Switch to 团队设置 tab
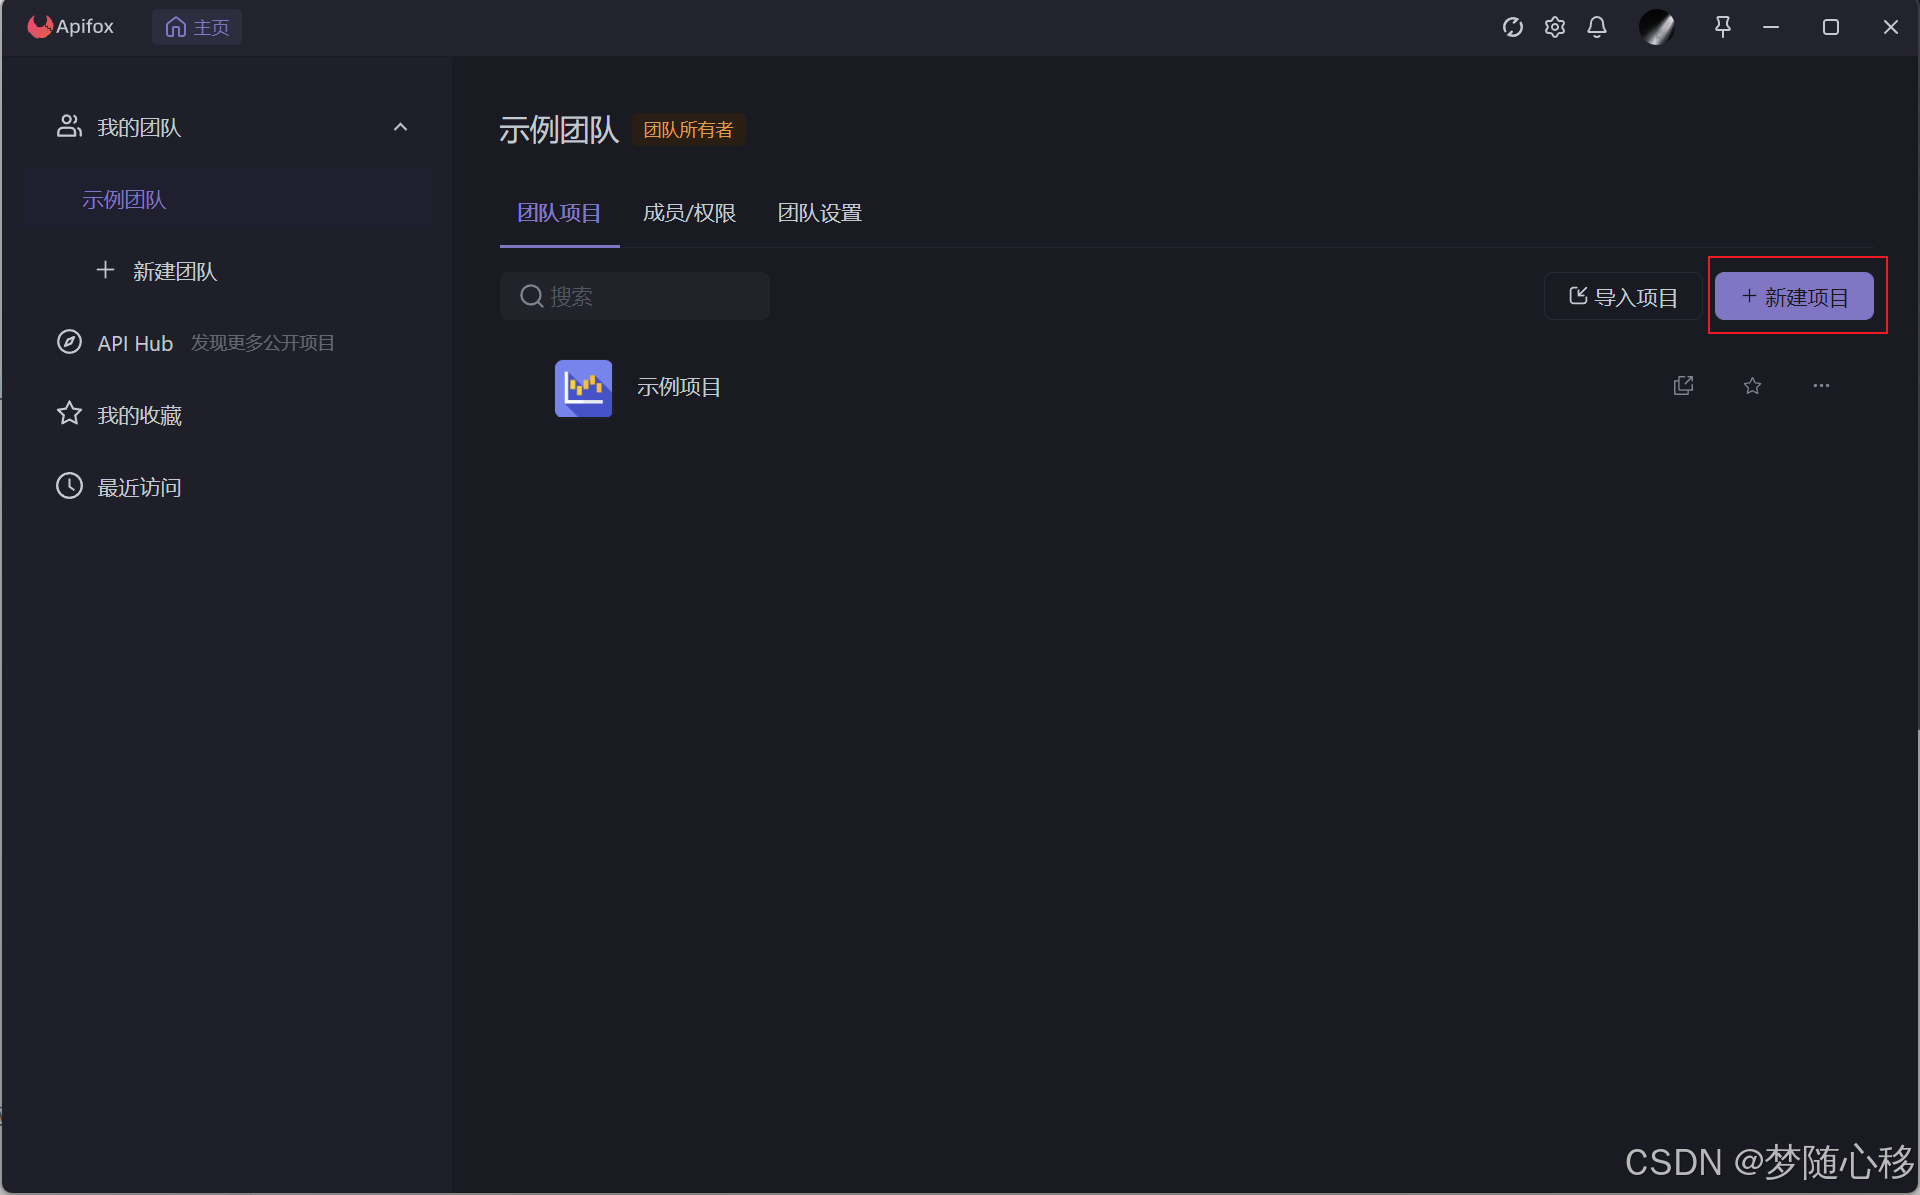The height and width of the screenshot is (1195, 1920). point(819,213)
